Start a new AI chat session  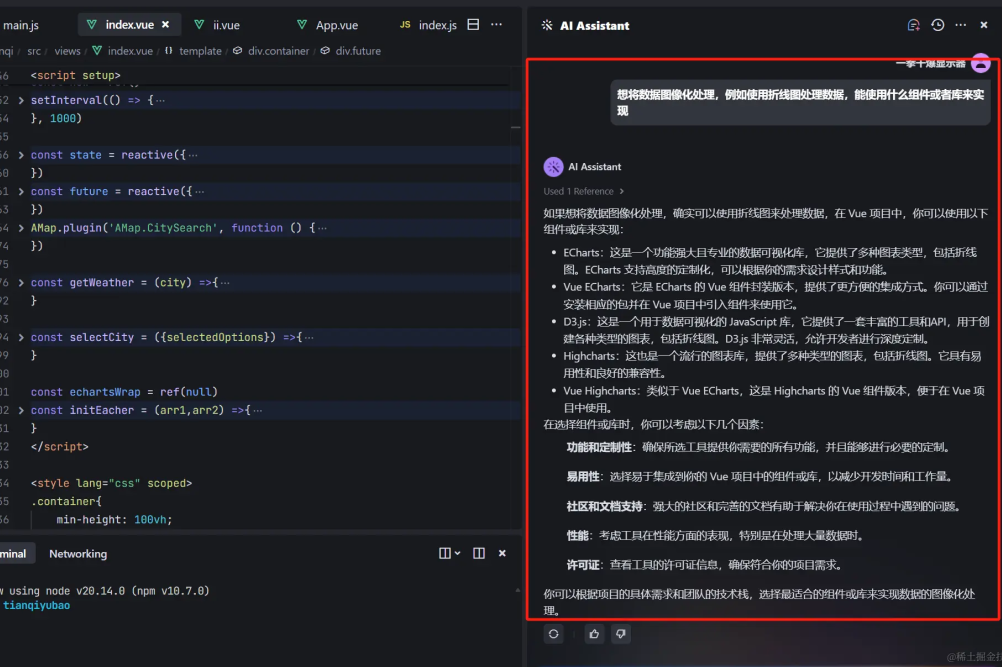click(x=913, y=25)
